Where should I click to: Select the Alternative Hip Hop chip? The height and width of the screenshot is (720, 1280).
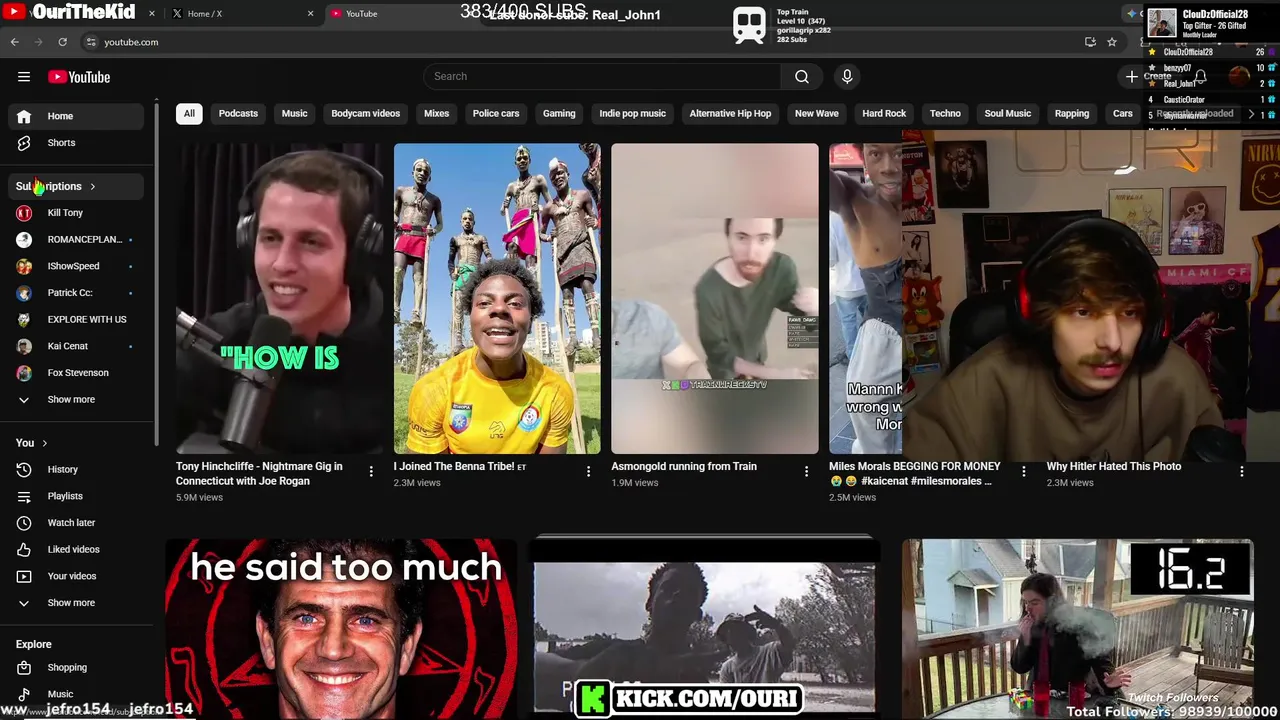(x=730, y=114)
